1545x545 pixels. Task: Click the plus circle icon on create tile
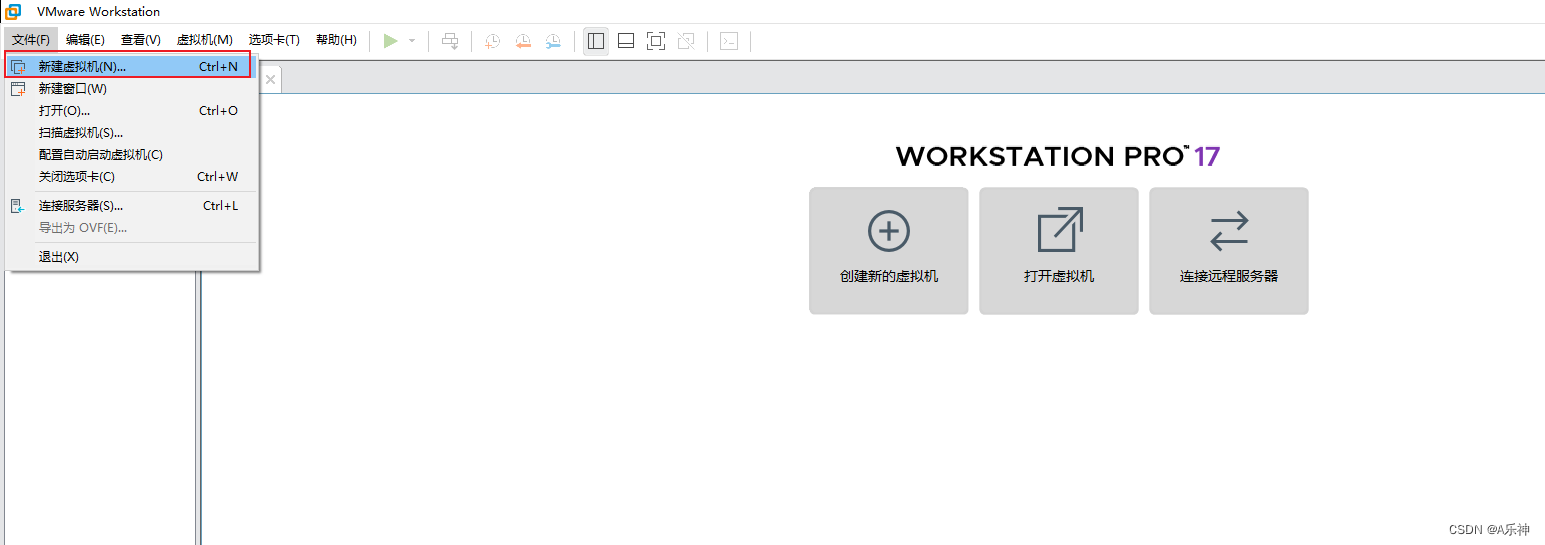(889, 230)
